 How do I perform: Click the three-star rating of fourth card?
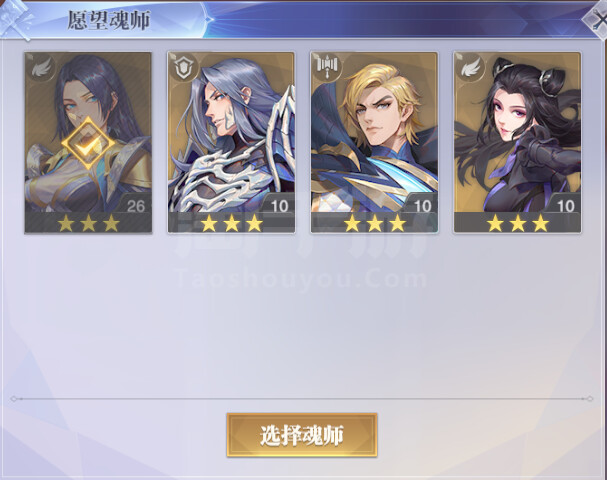click(x=518, y=223)
